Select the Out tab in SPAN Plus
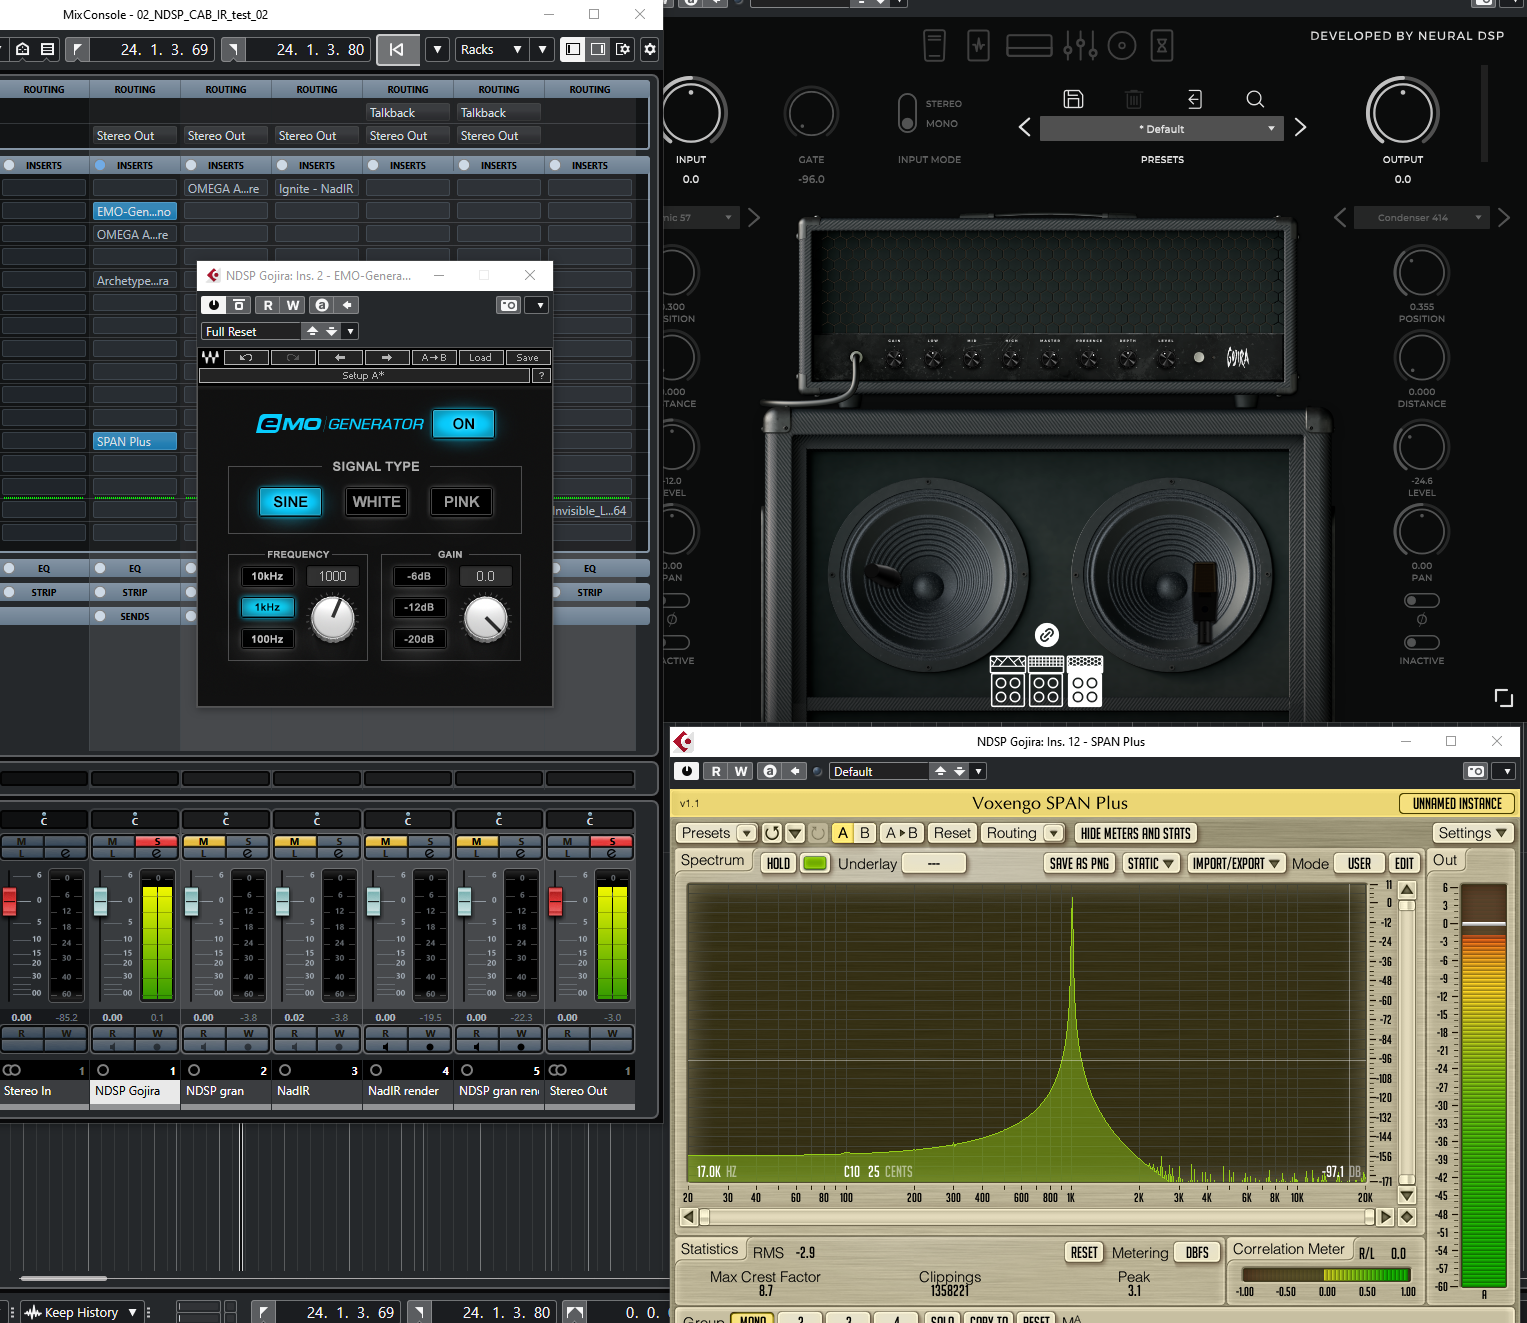This screenshot has width=1527, height=1323. tap(1445, 860)
